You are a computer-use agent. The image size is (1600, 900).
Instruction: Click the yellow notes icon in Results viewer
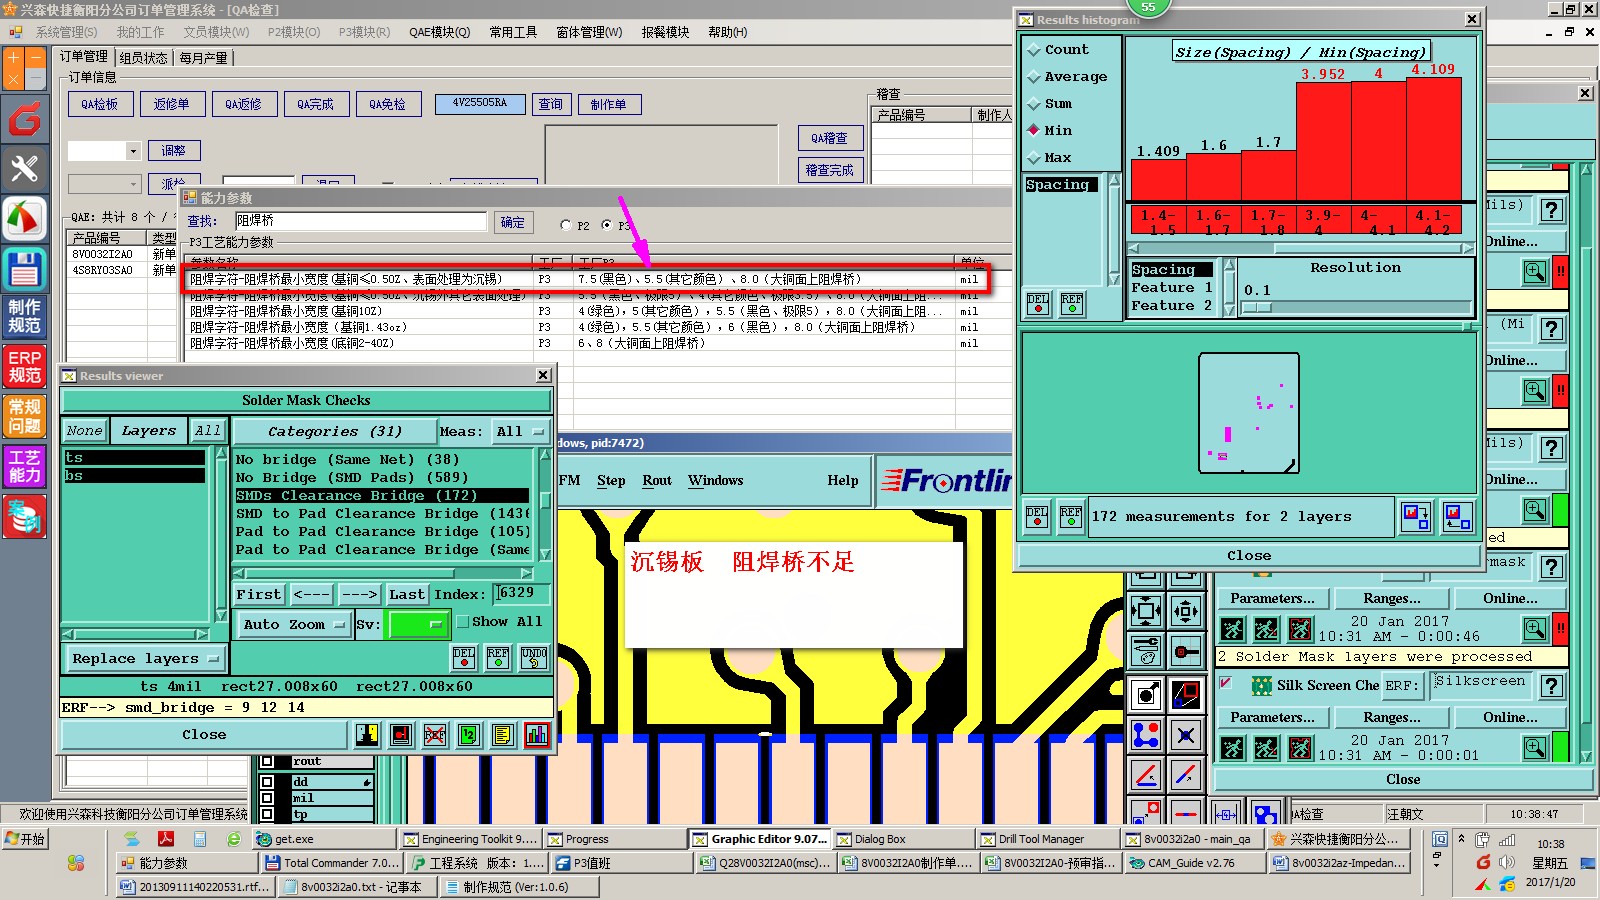(x=503, y=735)
